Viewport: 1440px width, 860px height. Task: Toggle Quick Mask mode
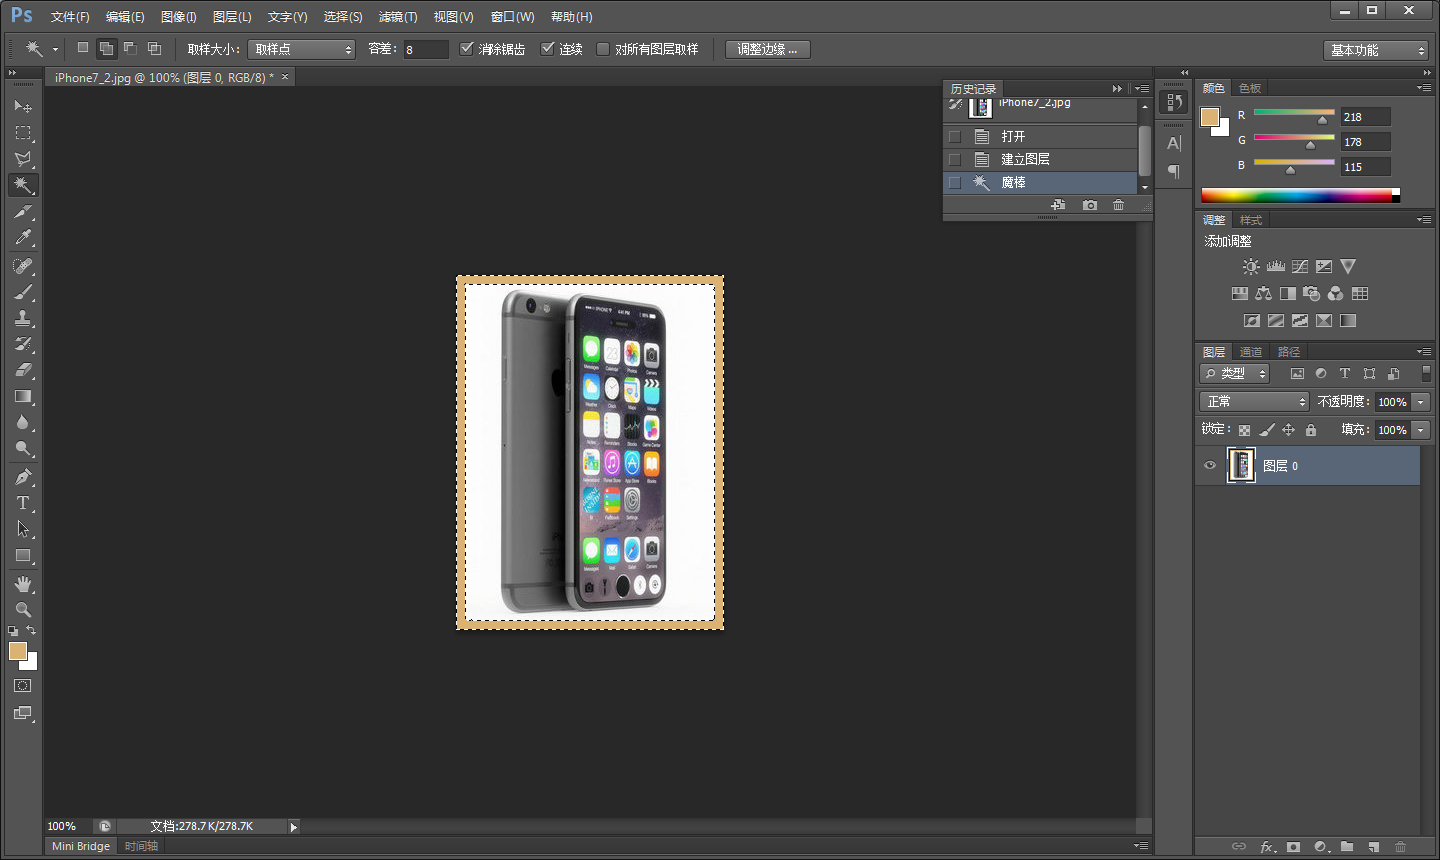(x=23, y=686)
